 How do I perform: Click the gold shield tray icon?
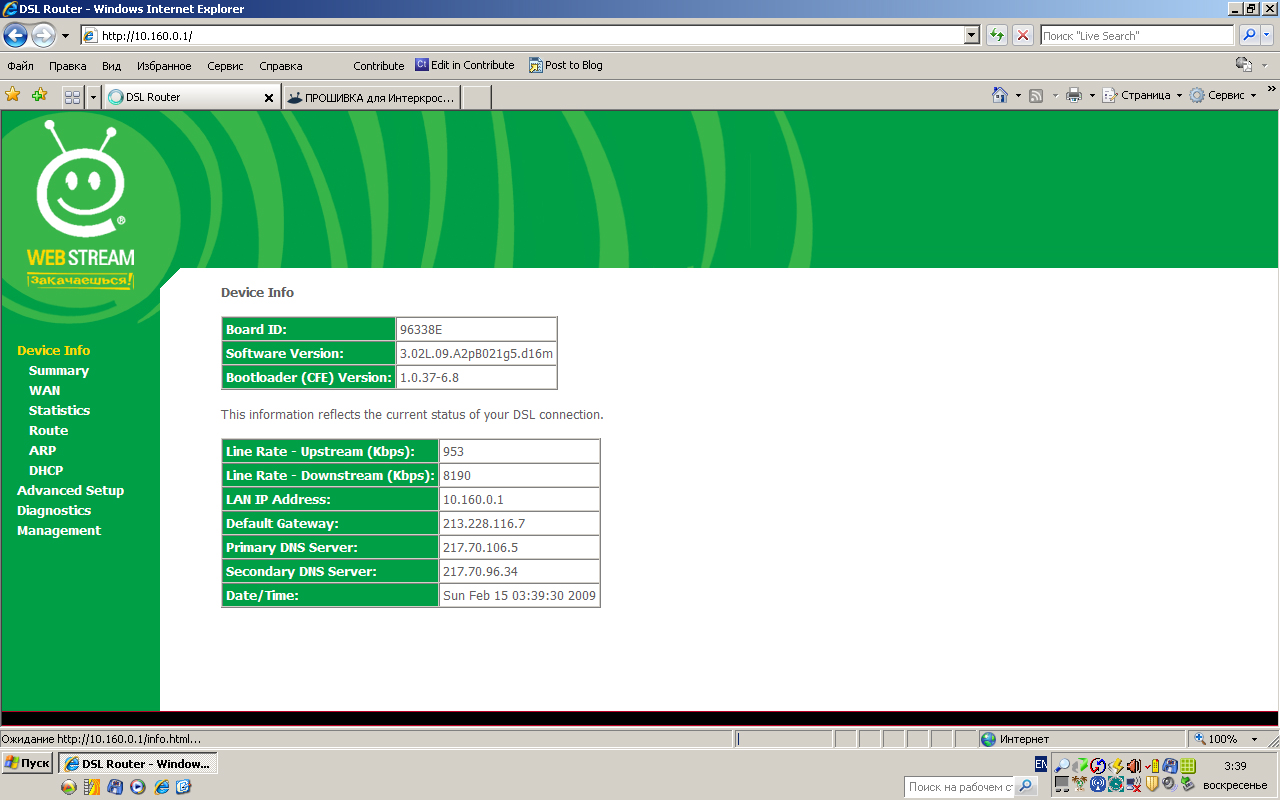coord(1151,784)
